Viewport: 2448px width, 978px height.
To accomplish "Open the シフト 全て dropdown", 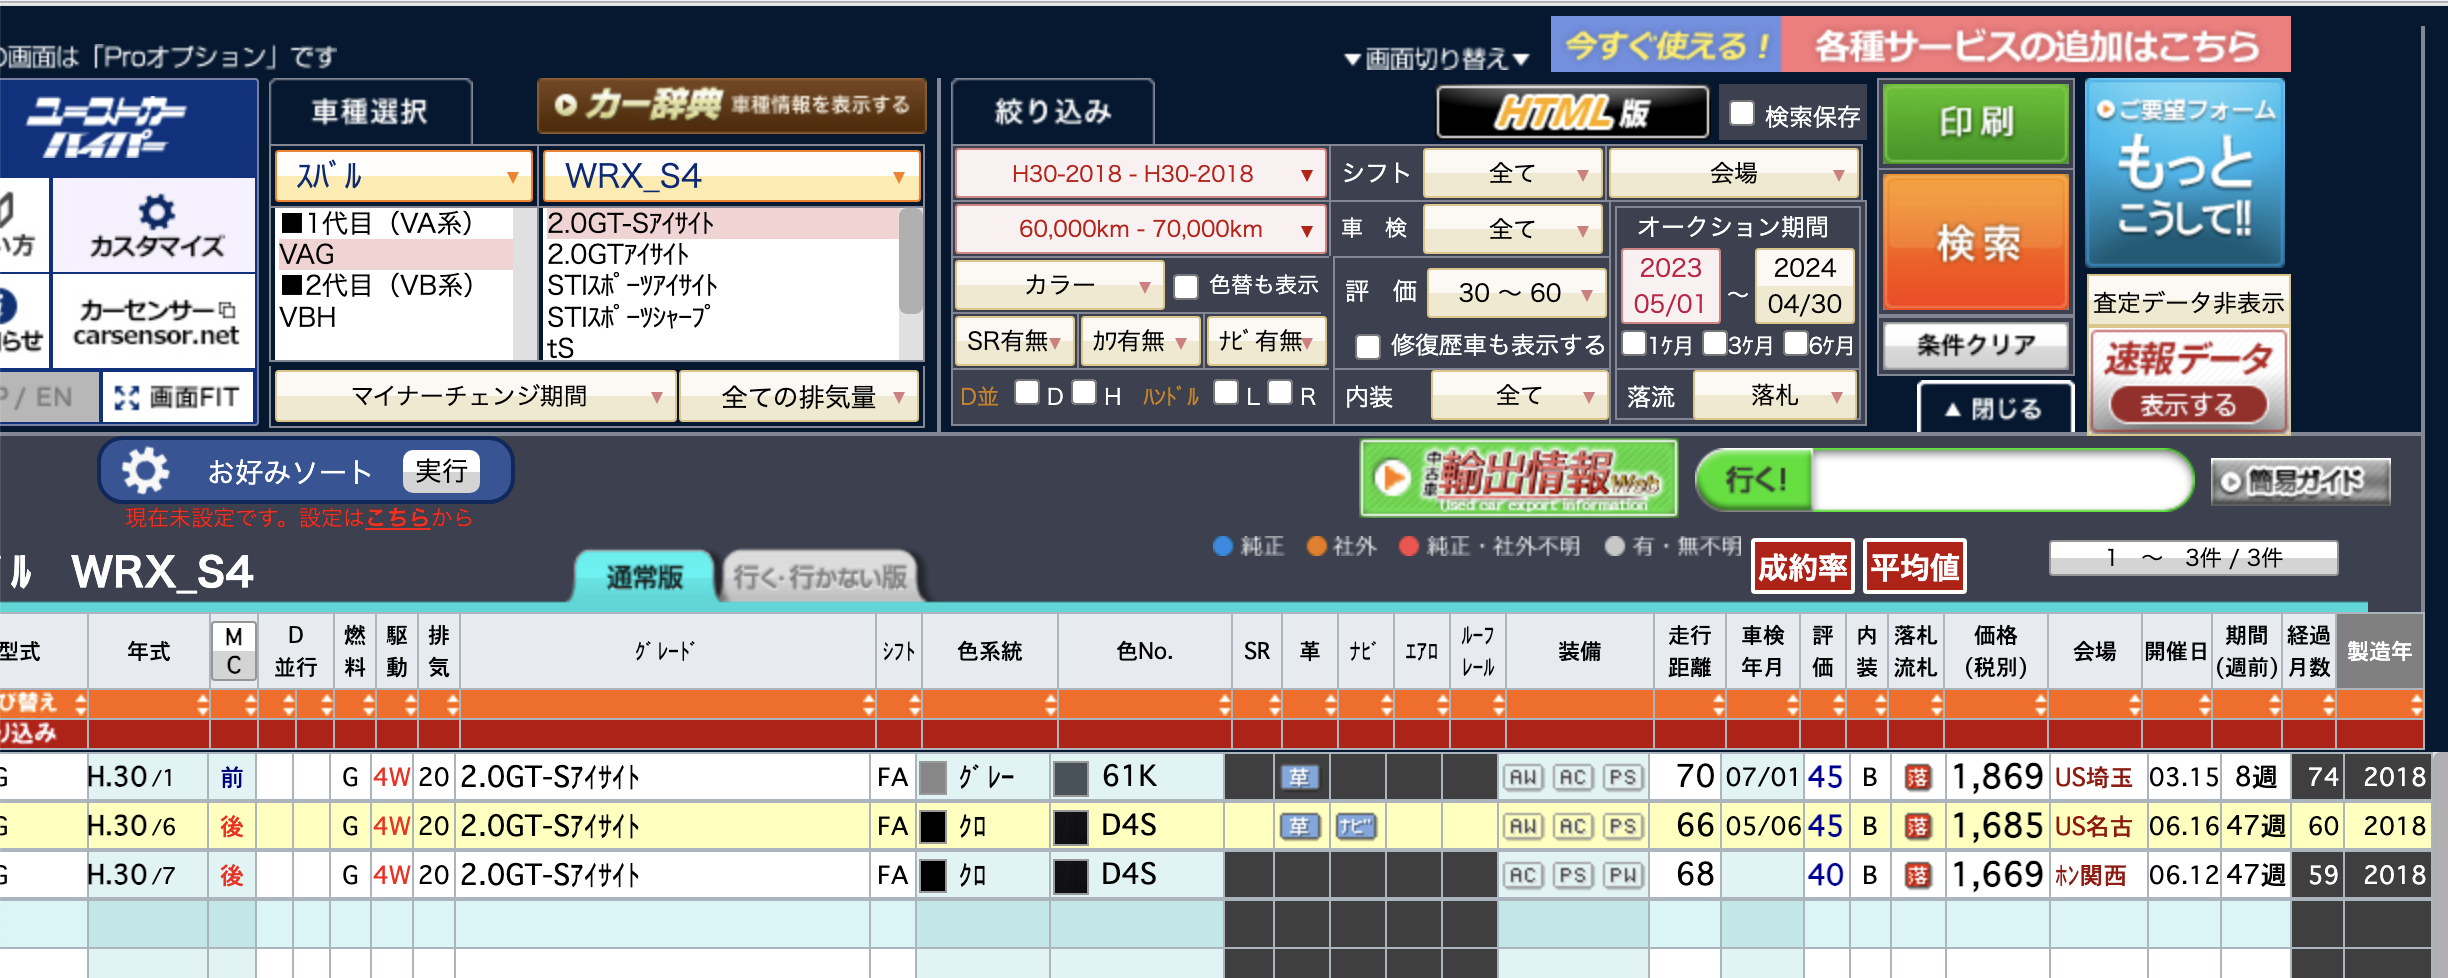I will pos(1512,173).
